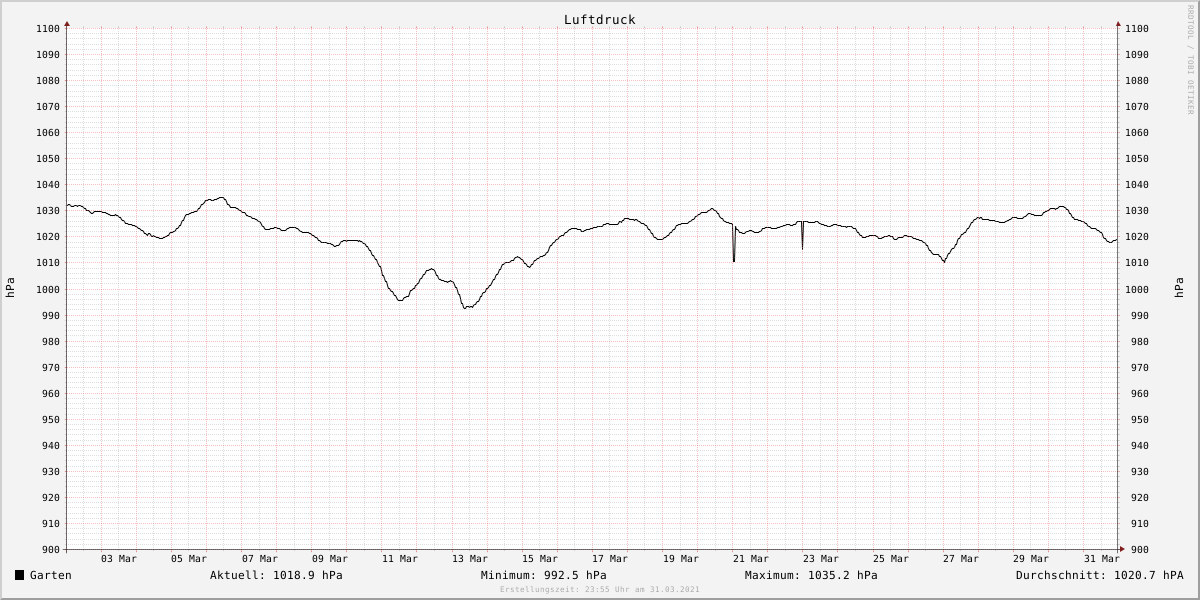Click the 1100 label on right axis
The width and height of the screenshot is (1200, 600).
(1136, 28)
